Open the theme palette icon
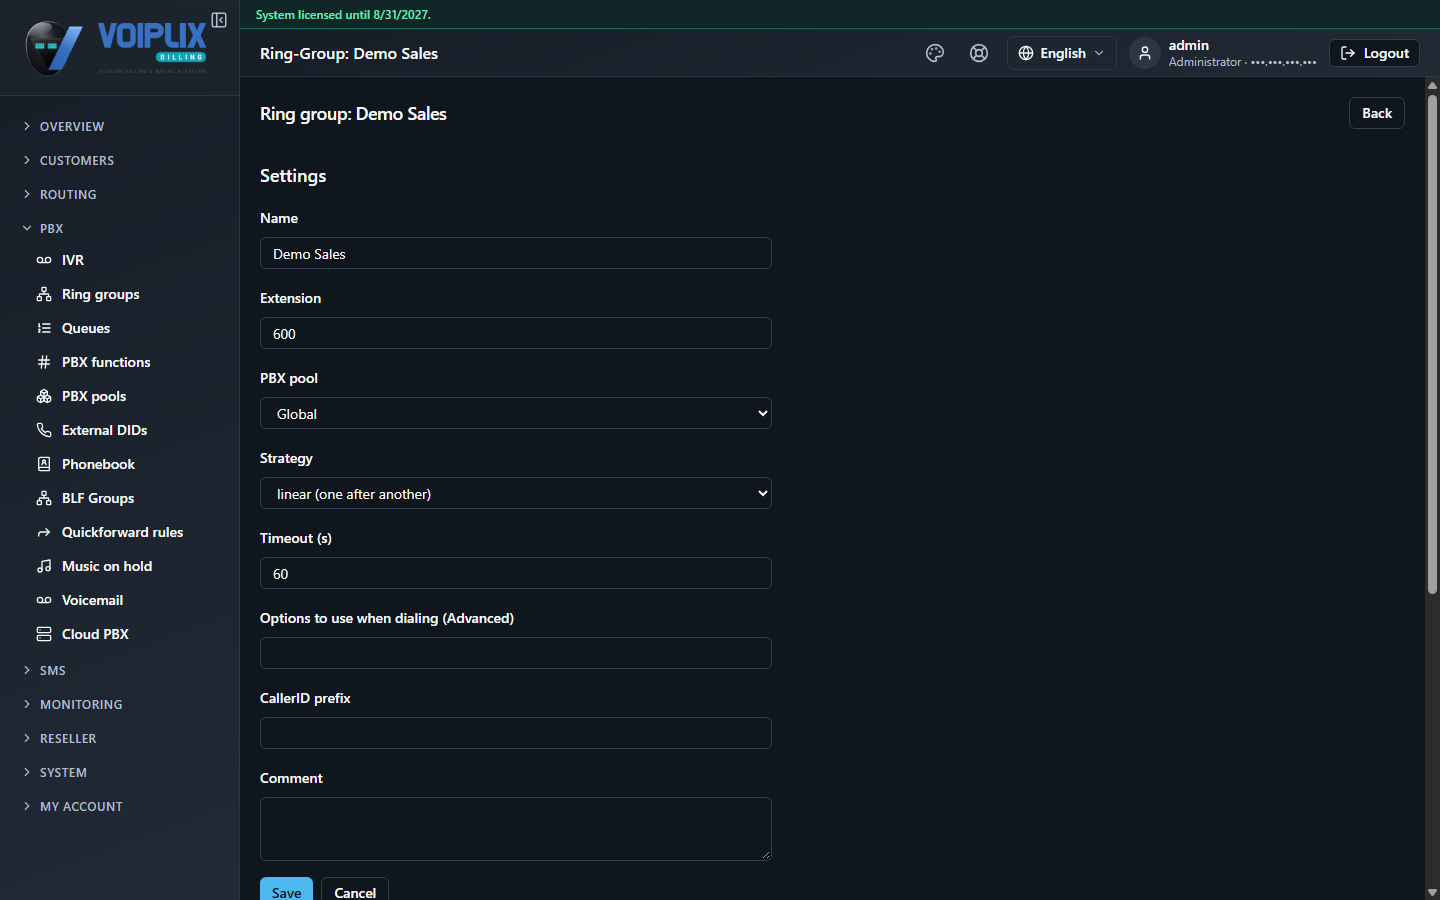Viewport: 1440px width, 900px height. 935,53
